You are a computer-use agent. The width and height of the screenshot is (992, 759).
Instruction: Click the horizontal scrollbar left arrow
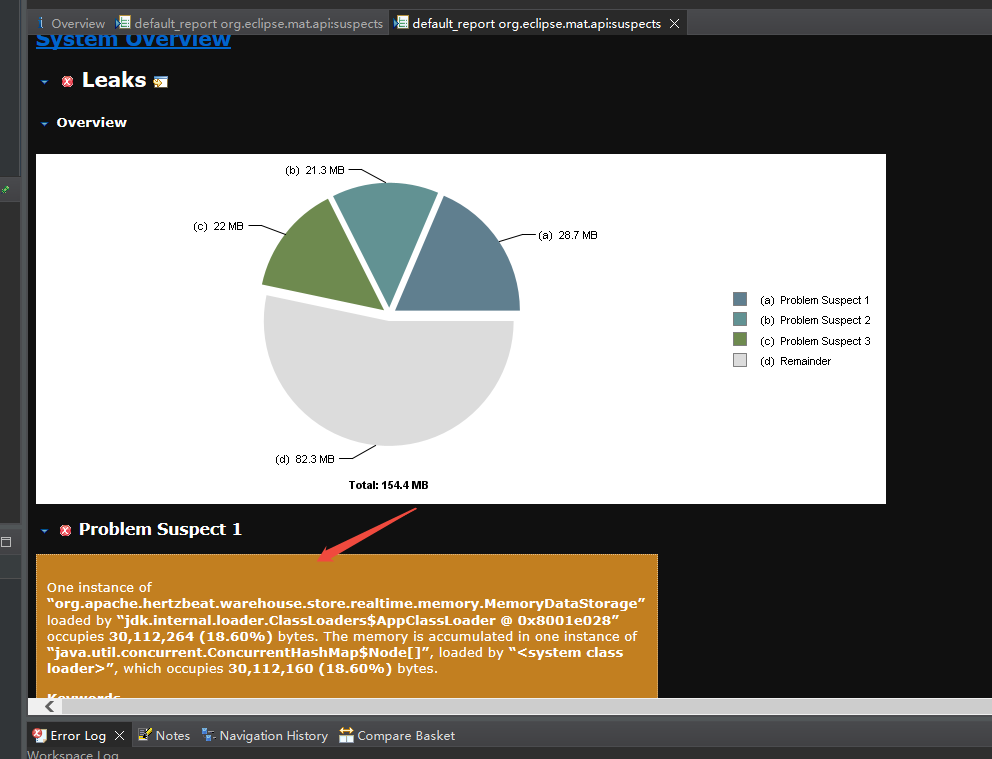(49, 707)
